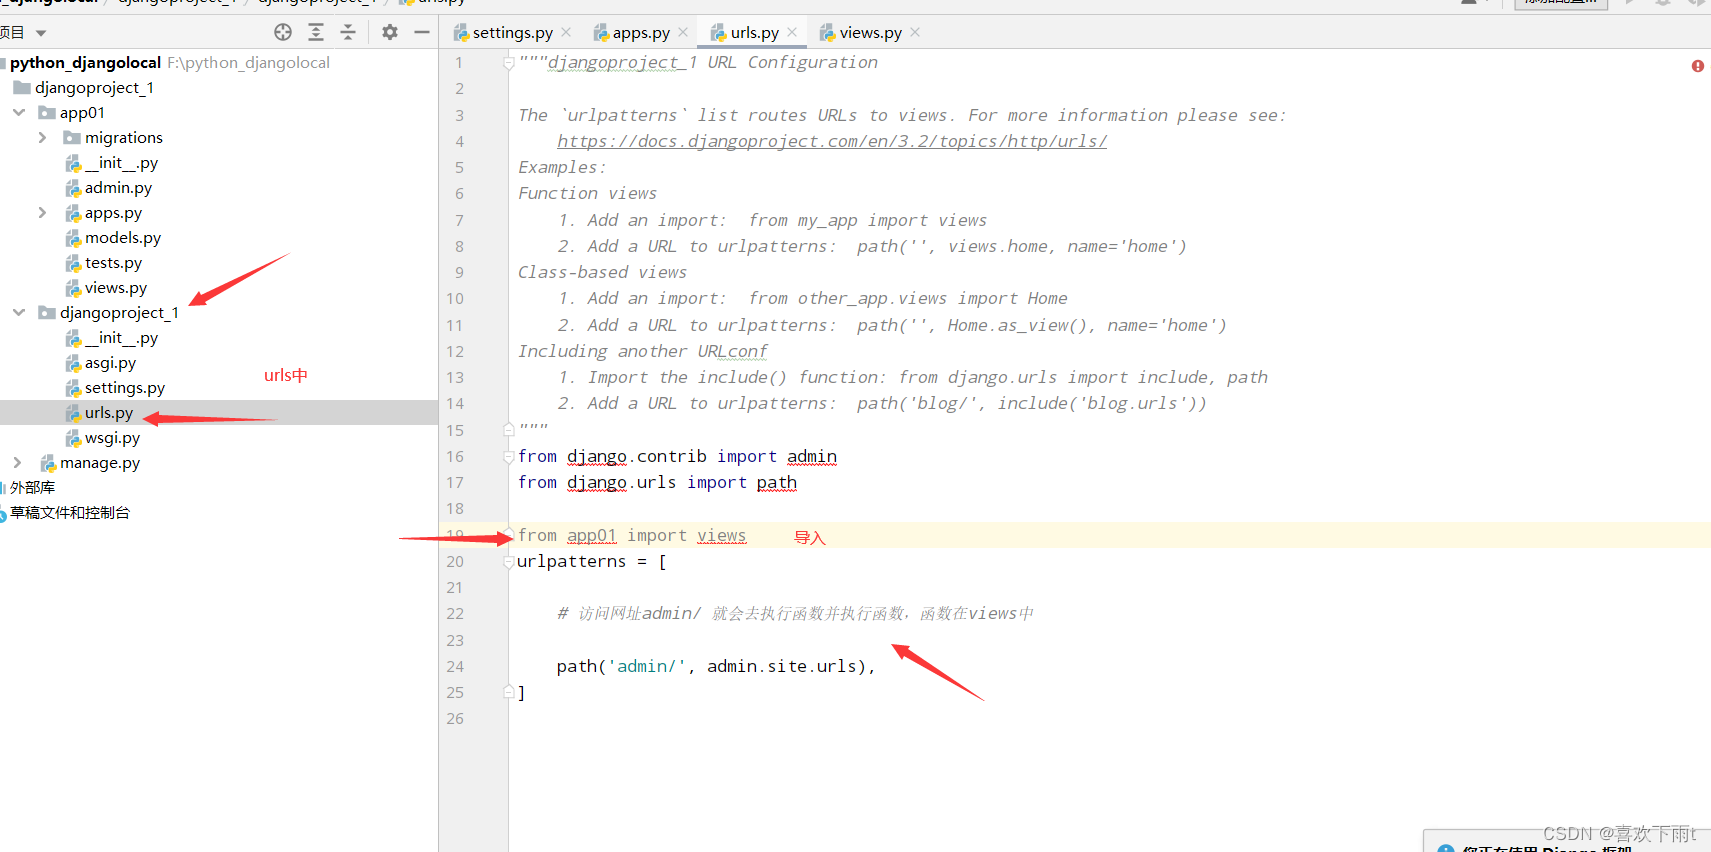
Task: Close the settings.py tab
Action: pos(566,32)
